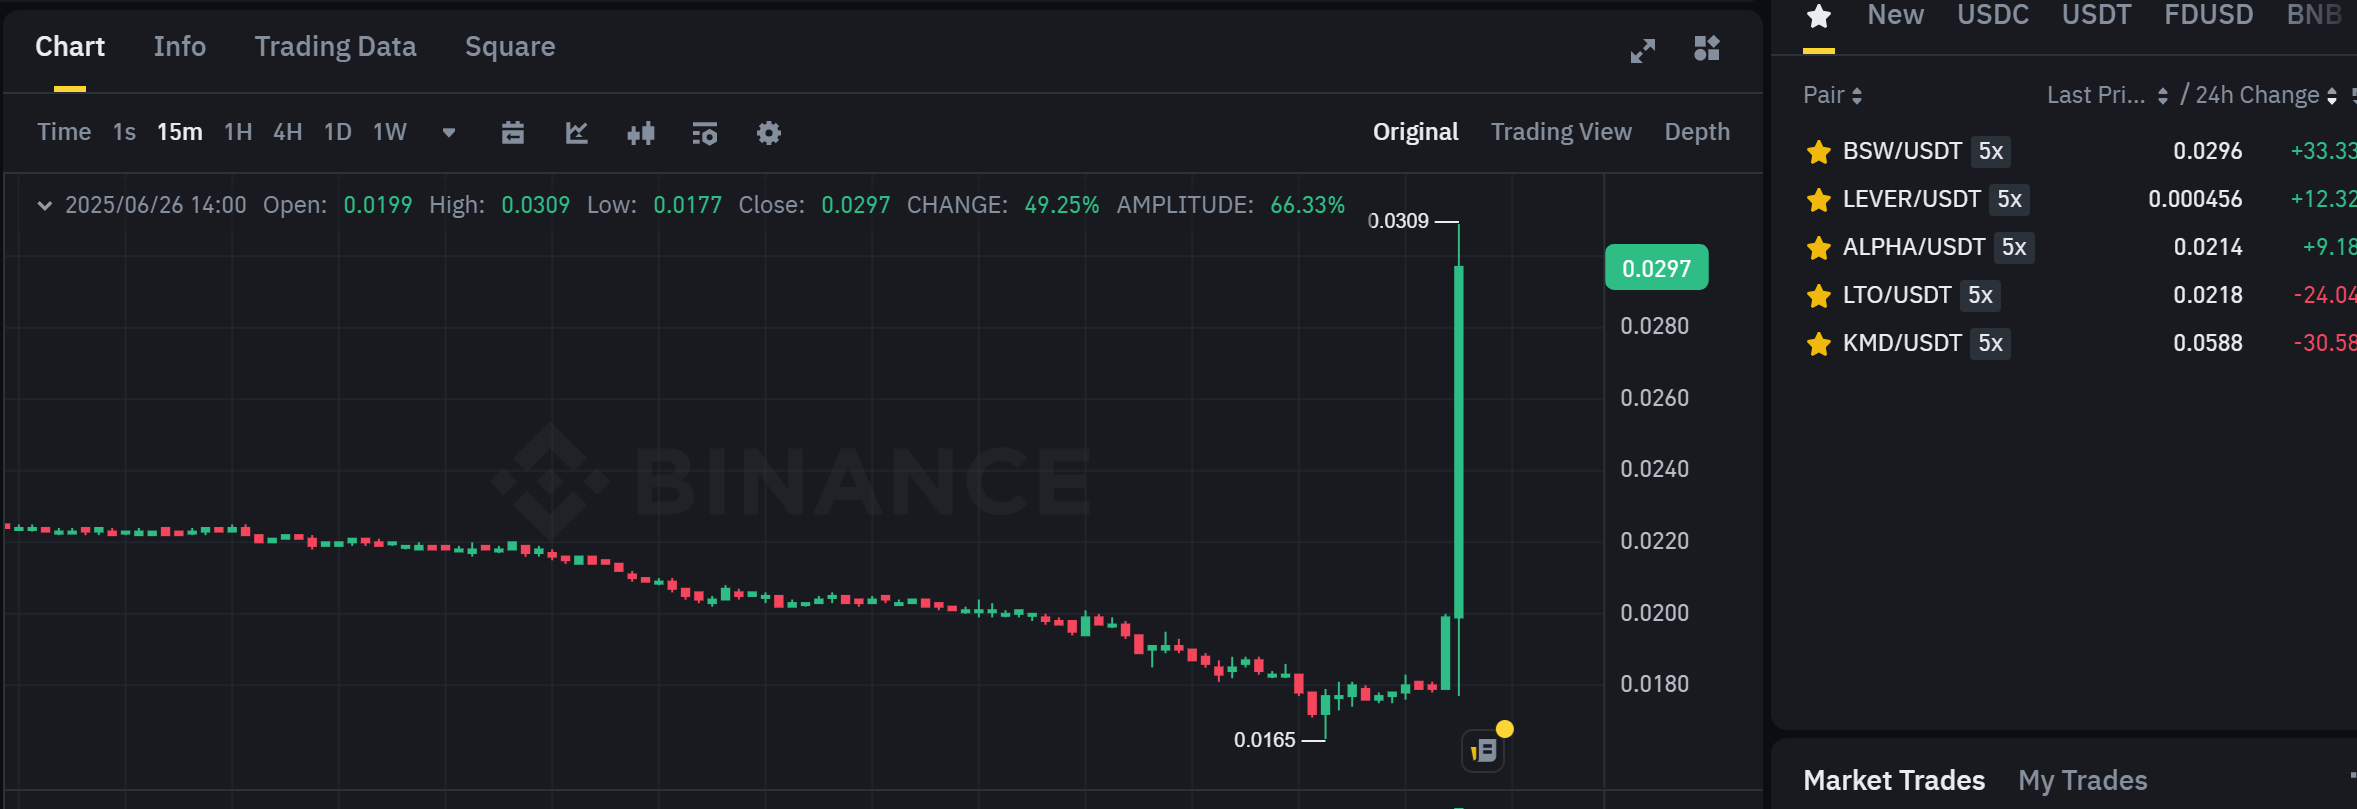This screenshot has width=2357, height=809.
Task: Select the 15m interval
Action: click(x=180, y=132)
